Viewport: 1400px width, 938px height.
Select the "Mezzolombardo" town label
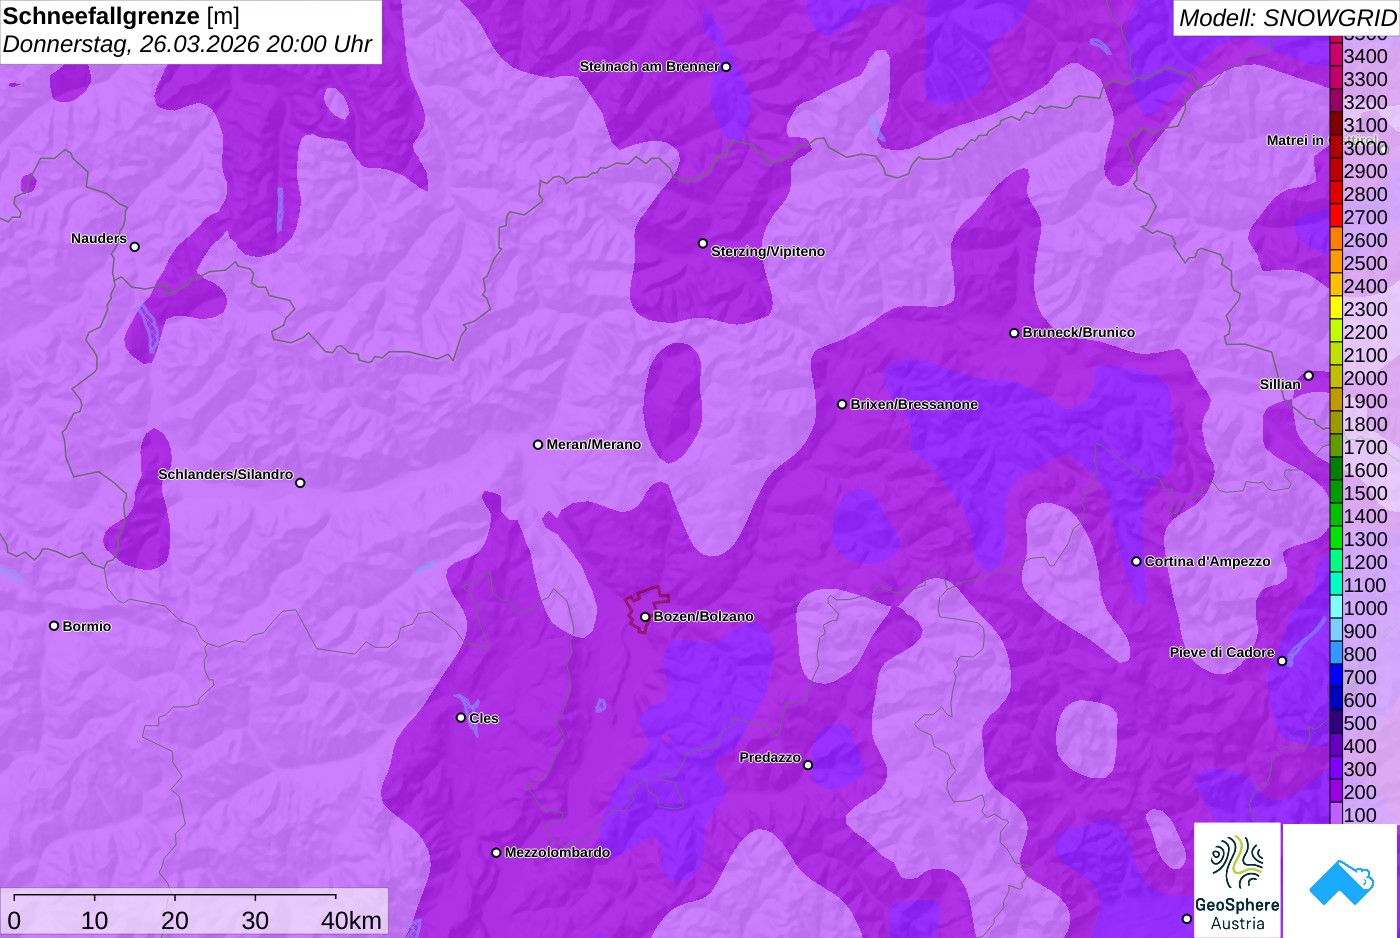[x=557, y=852]
